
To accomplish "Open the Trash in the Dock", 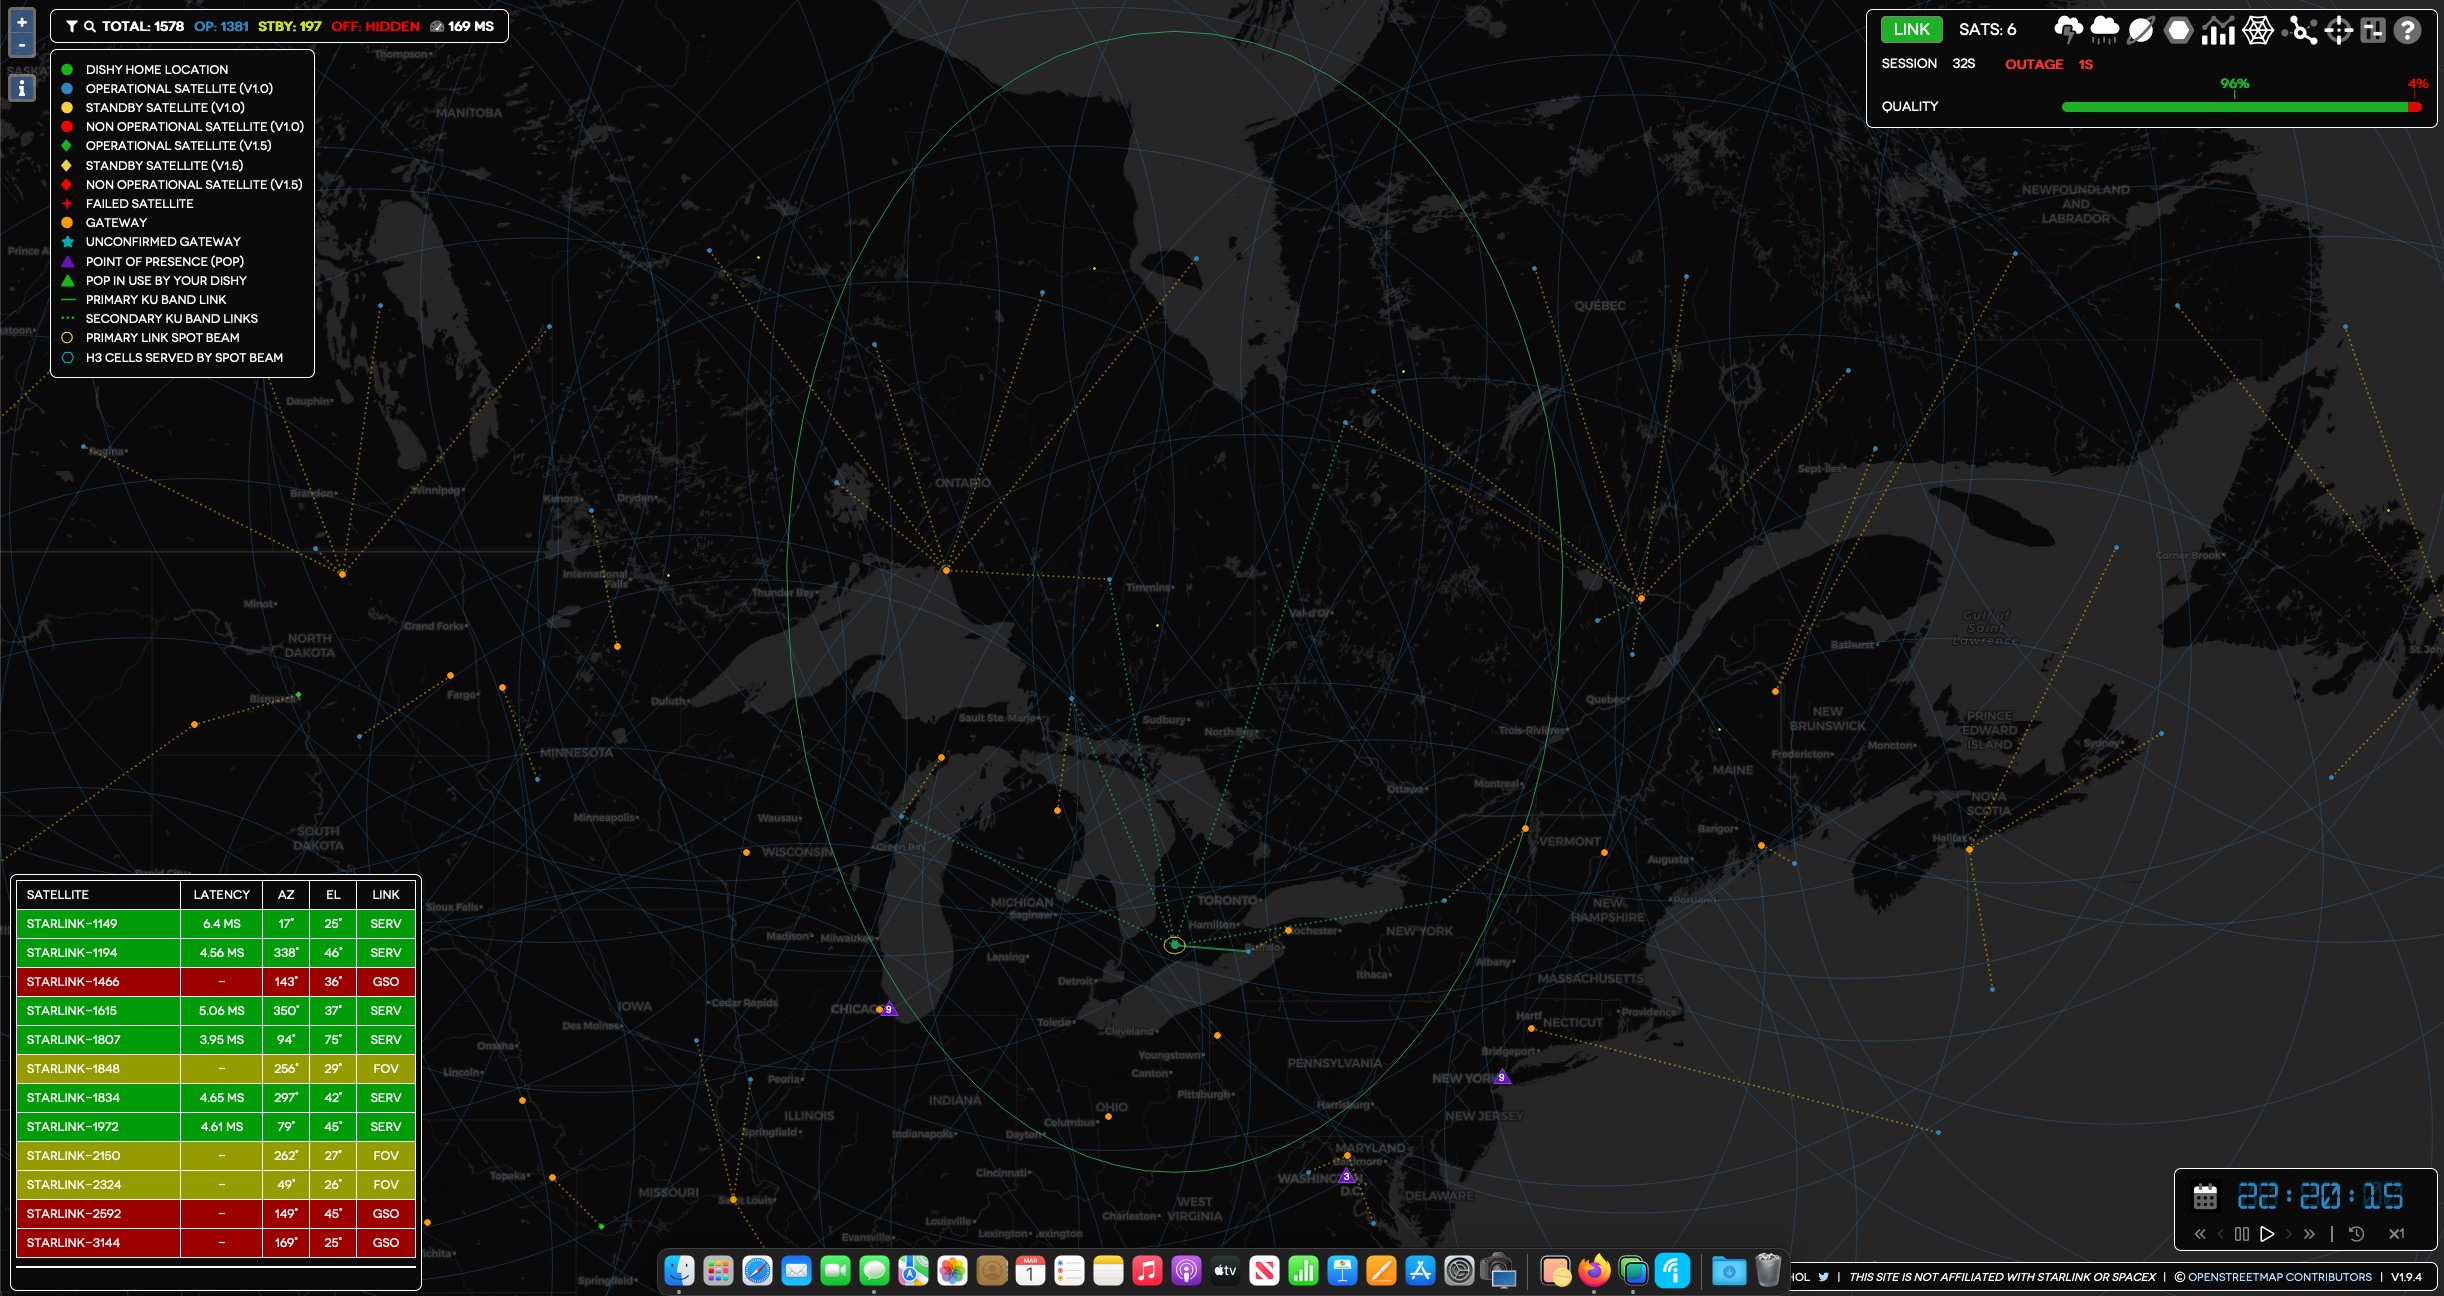I will (x=1768, y=1271).
